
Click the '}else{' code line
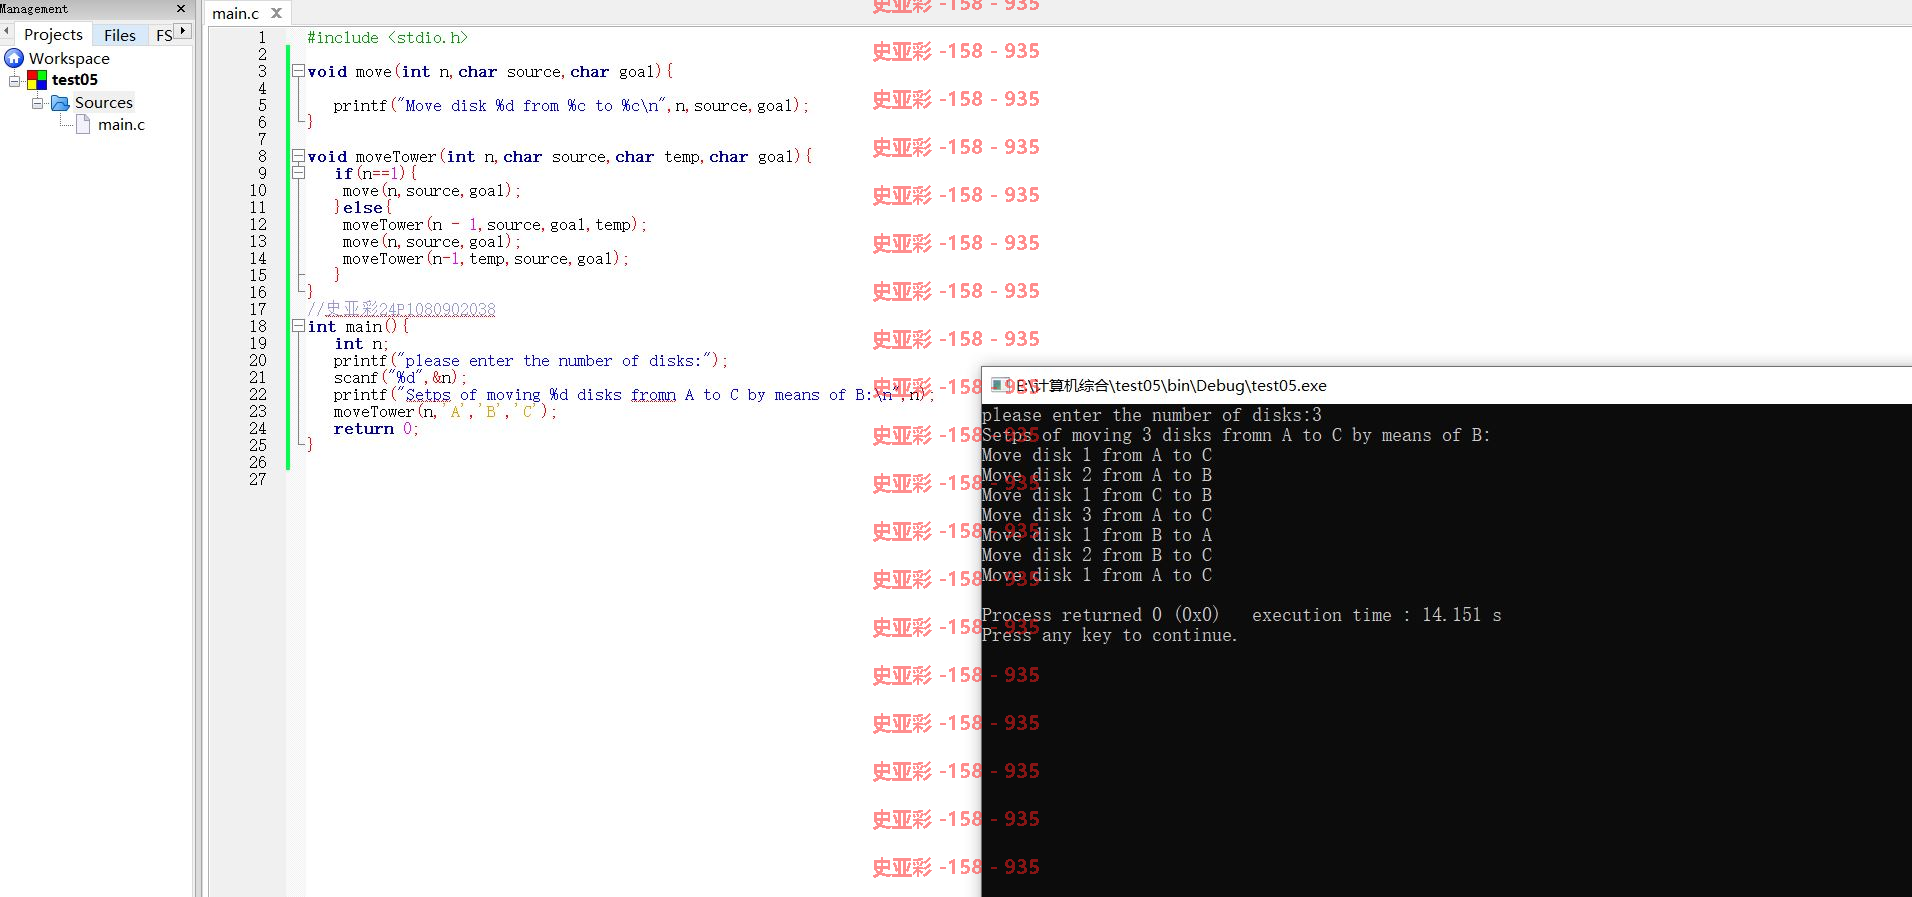pyautogui.click(x=362, y=208)
